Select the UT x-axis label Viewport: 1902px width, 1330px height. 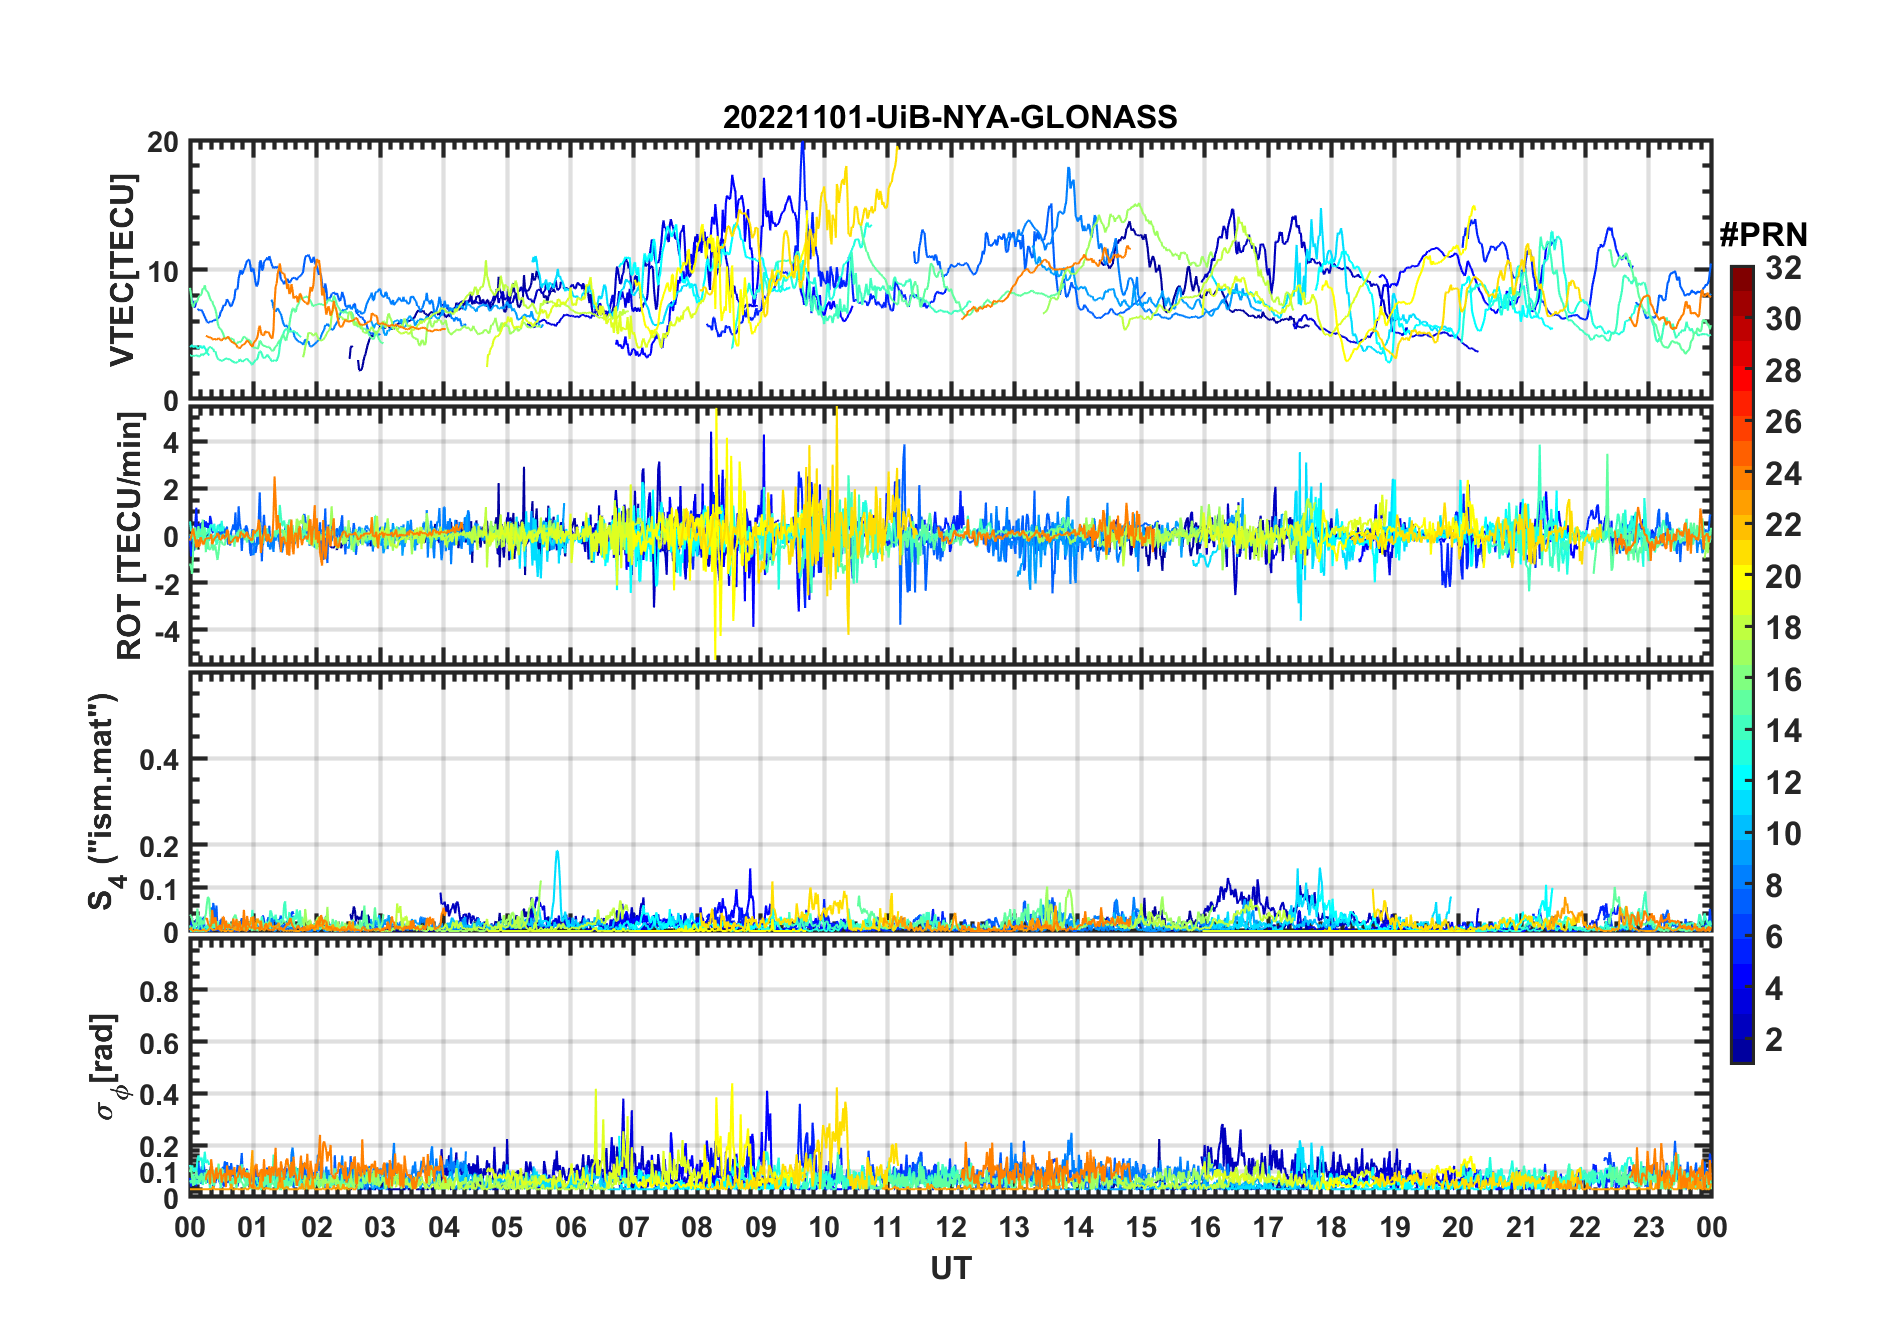950,1268
